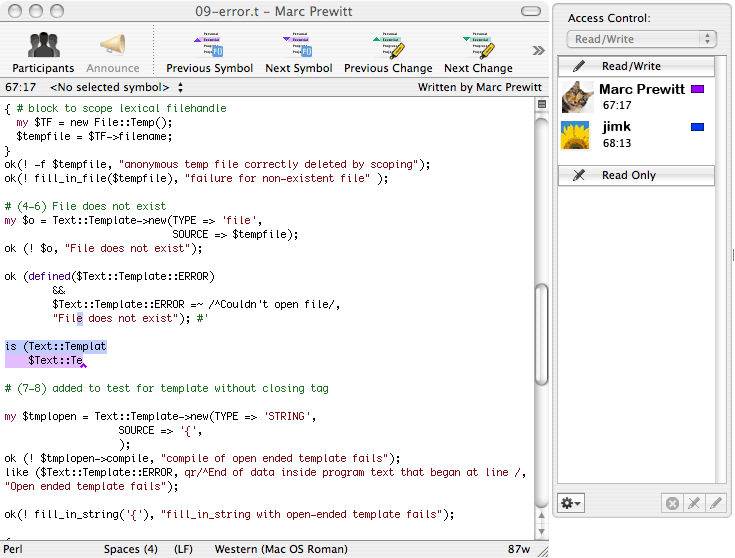Go to Next Symbol
Image resolution: width=735 pixels, height=558 pixels.
pyautogui.click(x=298, y=46)
